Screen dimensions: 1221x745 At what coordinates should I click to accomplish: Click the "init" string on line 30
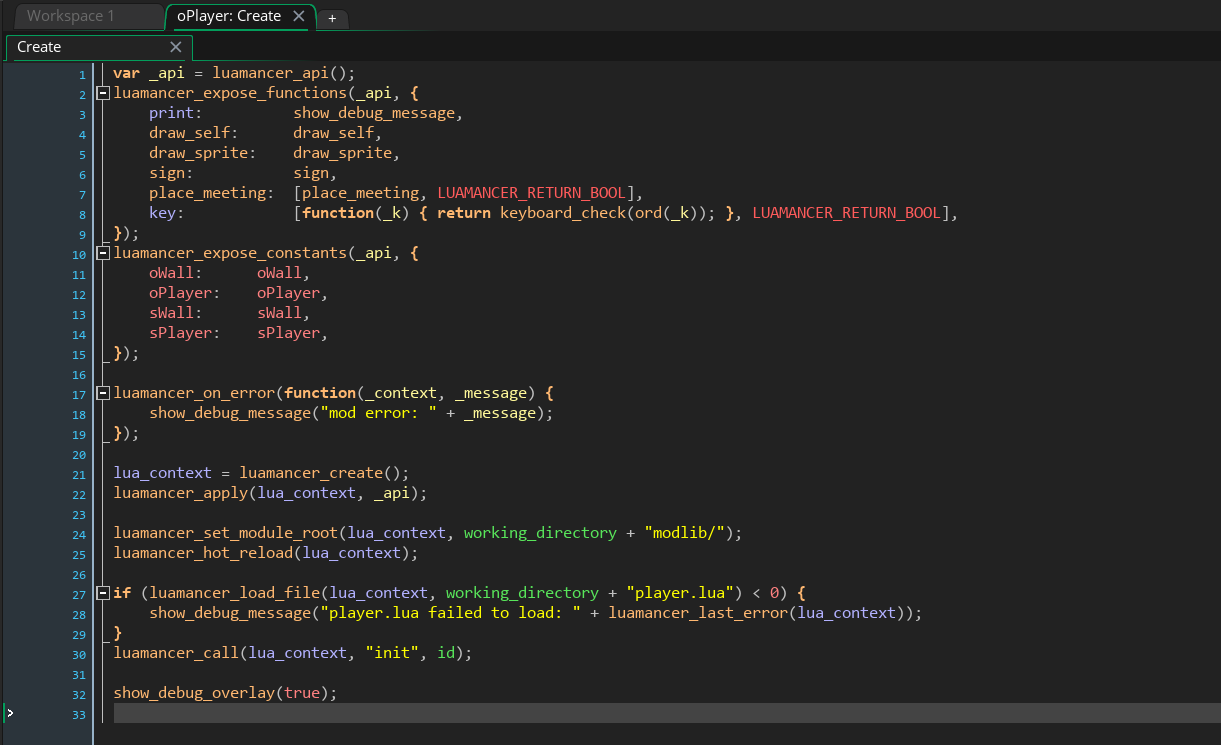click(392, 653)
